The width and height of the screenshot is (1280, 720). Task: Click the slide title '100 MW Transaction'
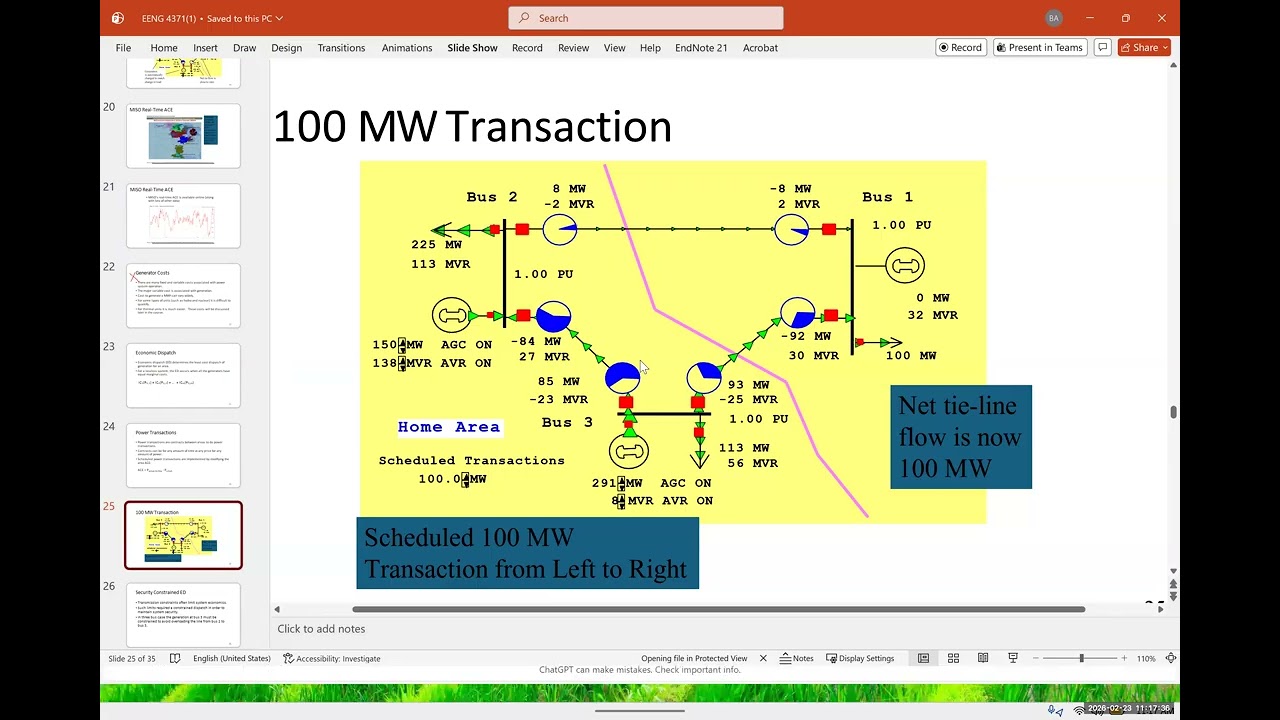coord(472,127)
